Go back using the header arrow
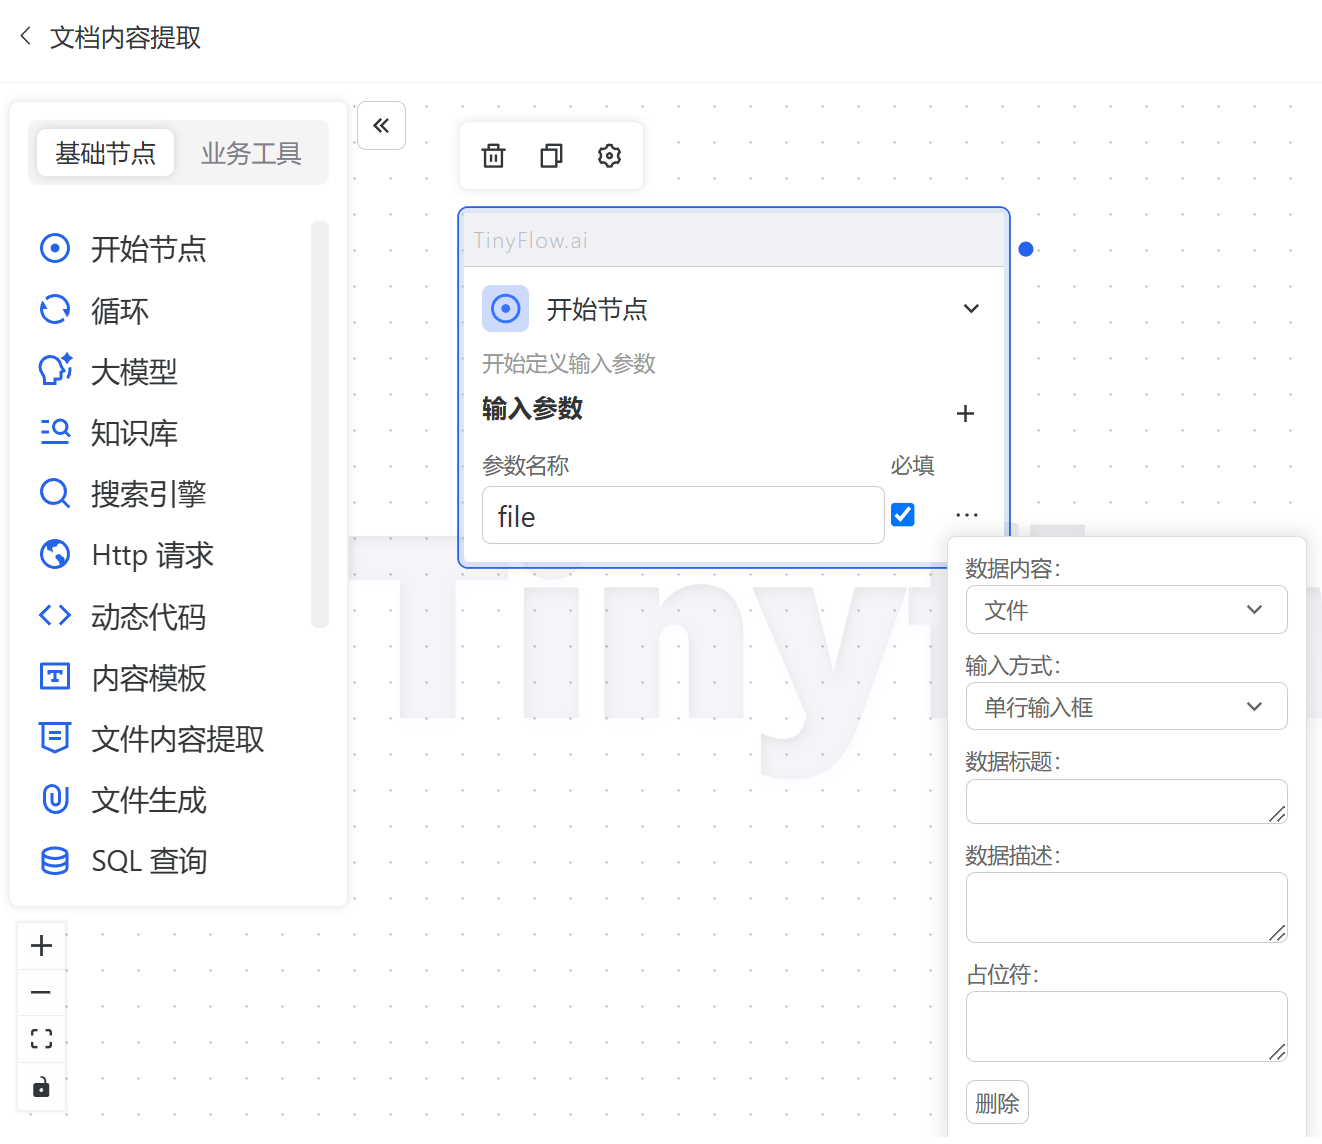 point(26,37)
